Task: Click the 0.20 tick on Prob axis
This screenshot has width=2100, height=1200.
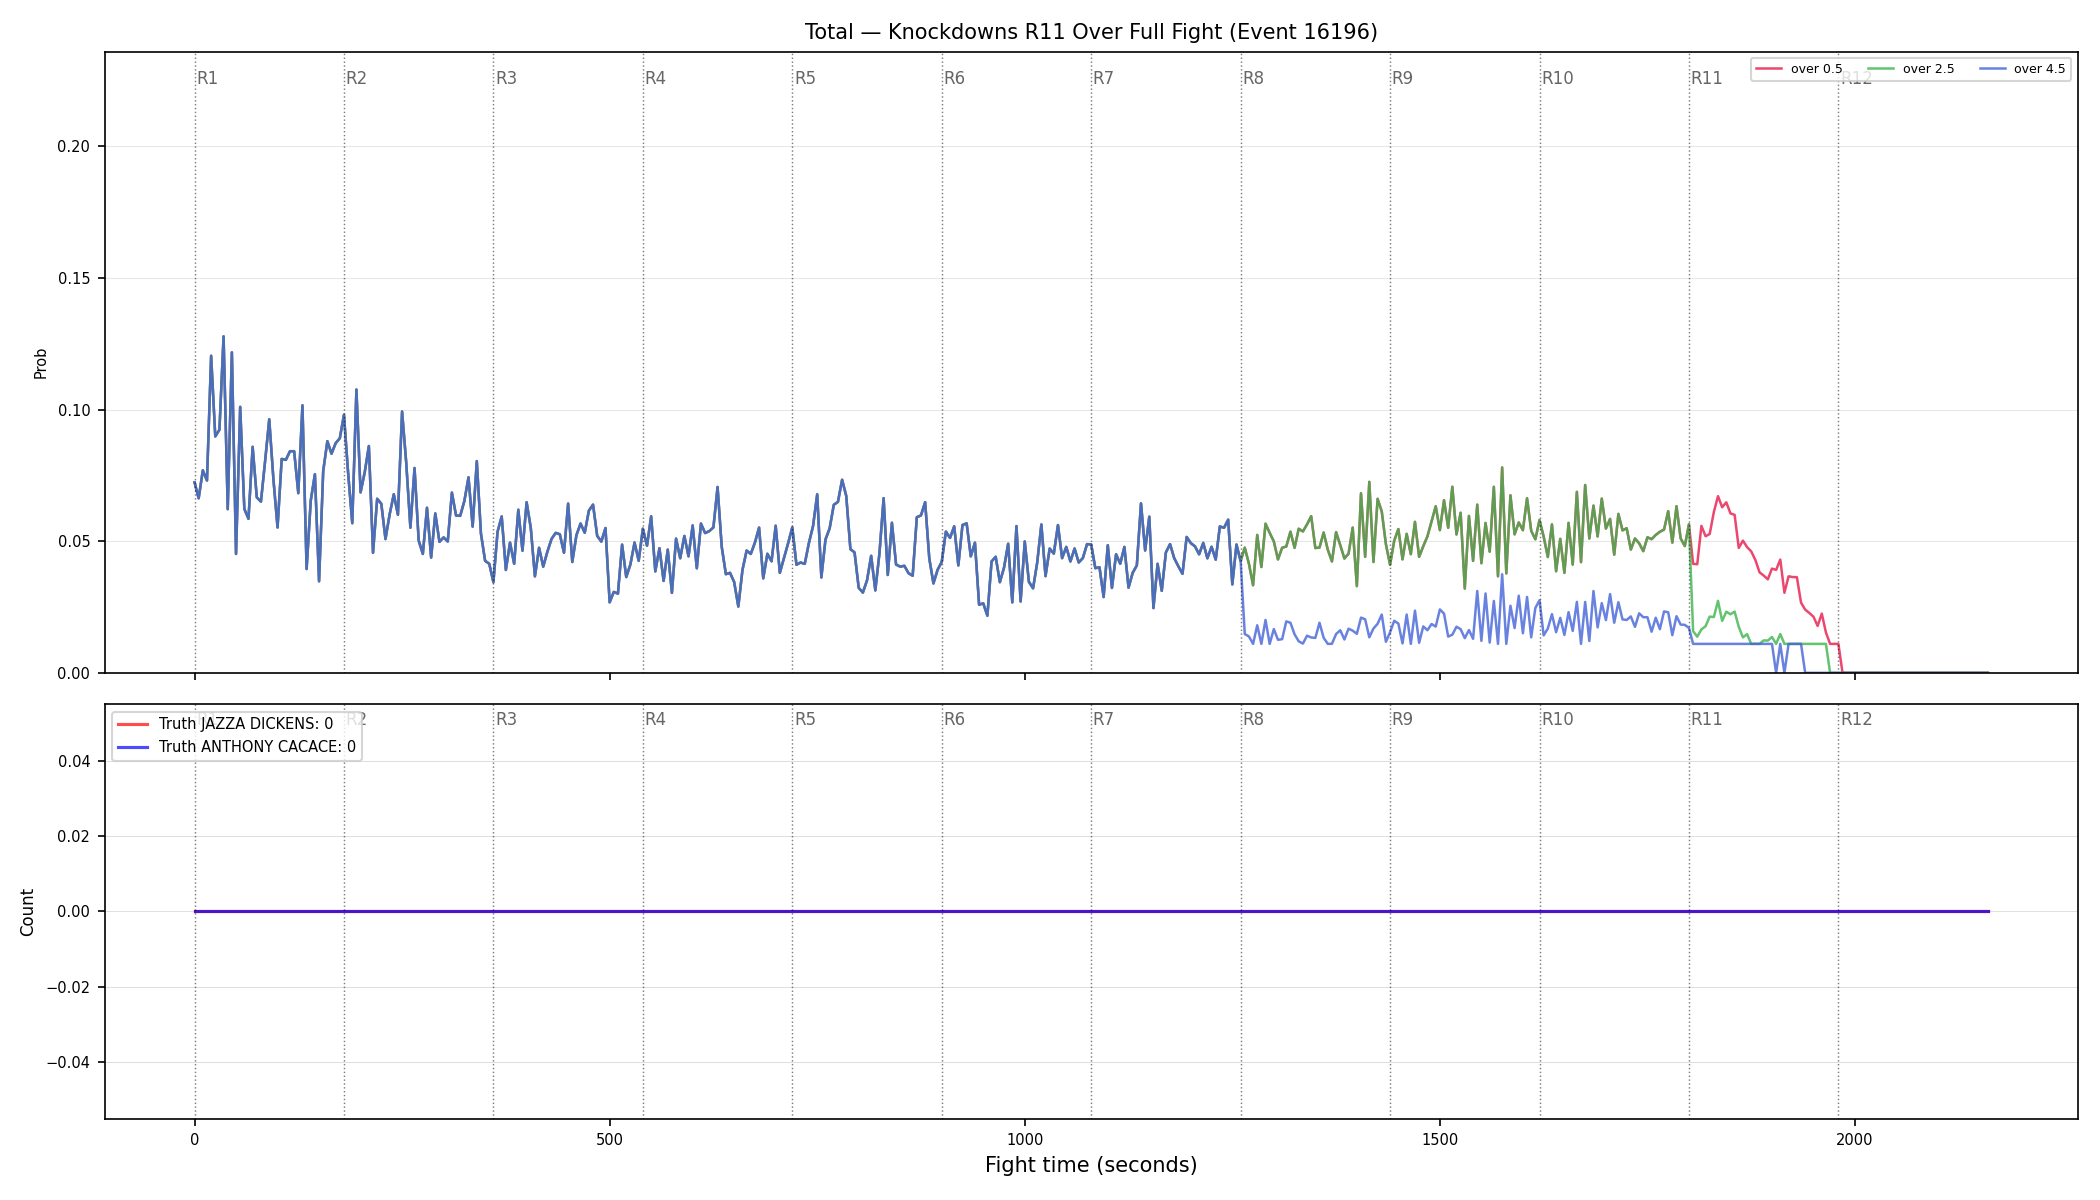Action: pos(73,147)
